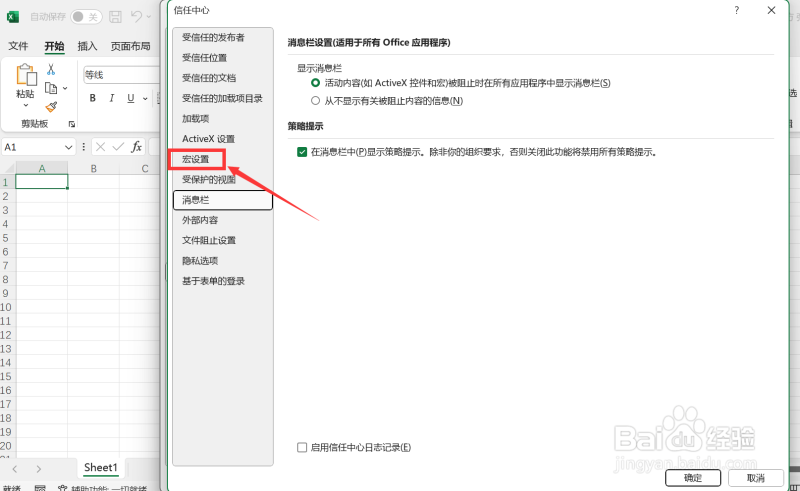Click the Copy icon
This screenshot has height=491, width=800.
pyautogui.click(x=51, y=88)
